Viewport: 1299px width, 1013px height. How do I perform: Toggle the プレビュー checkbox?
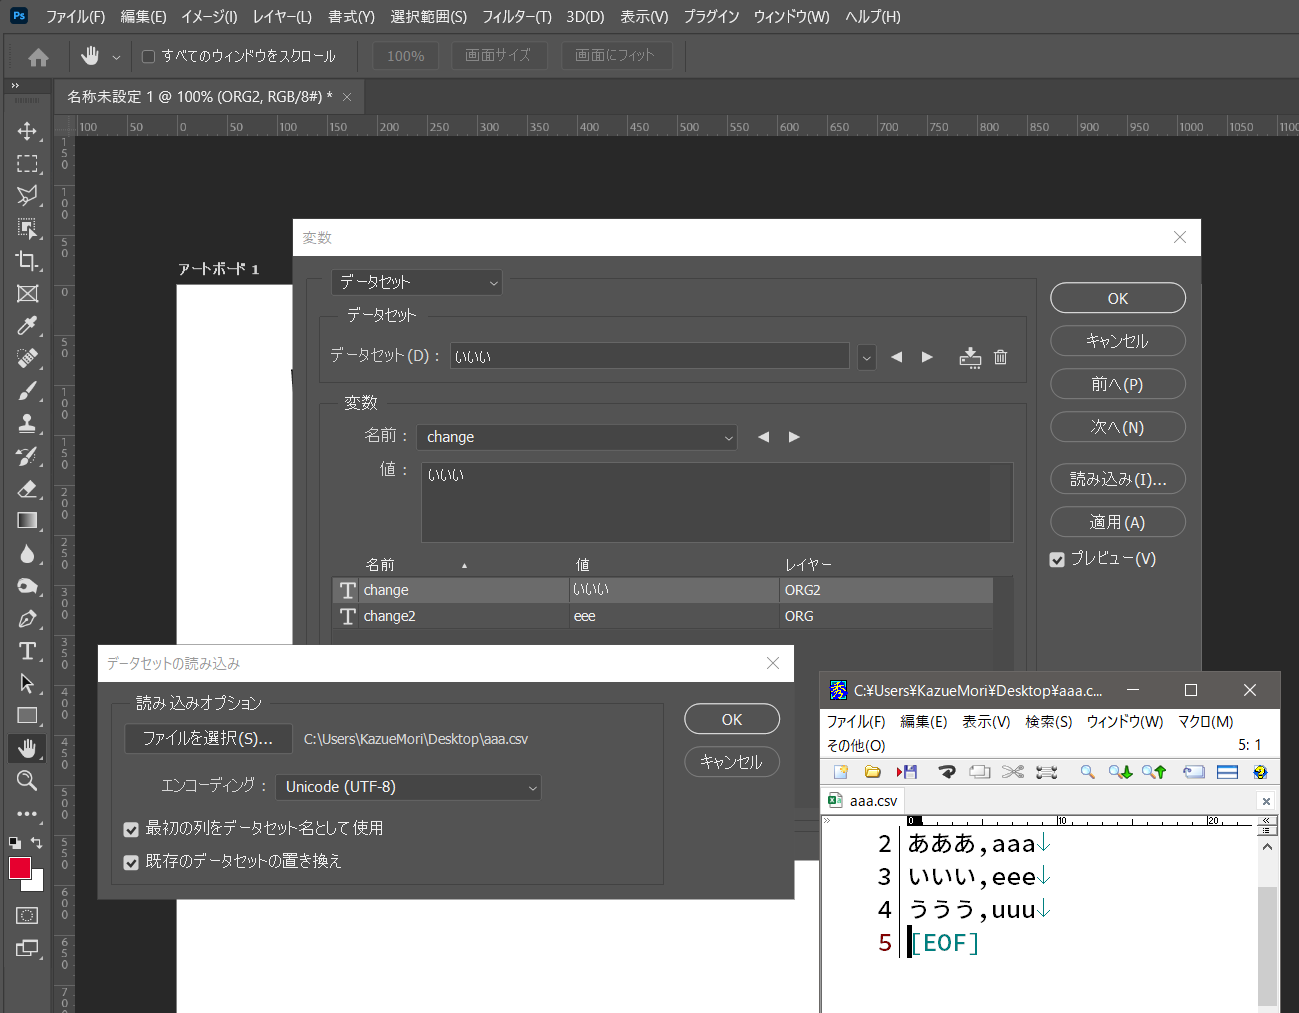(1057, 559)
